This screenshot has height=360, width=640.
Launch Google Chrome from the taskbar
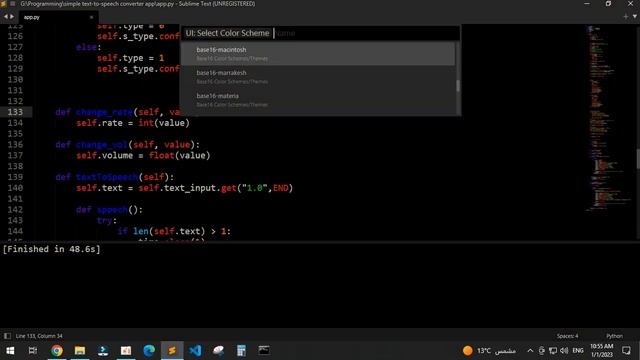(57, 351)
